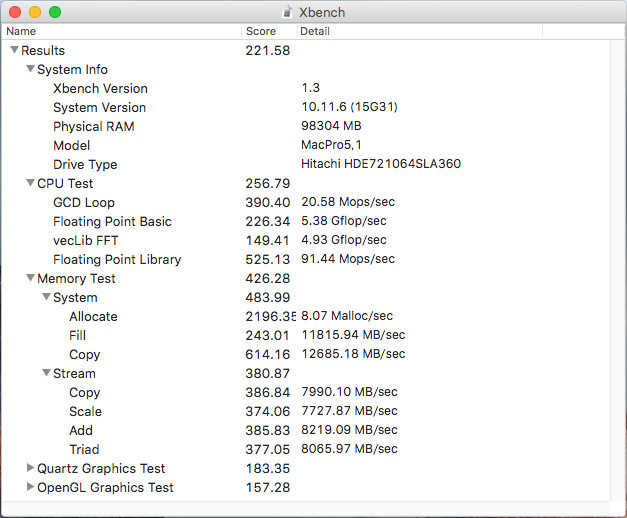Select the Drive Type row
The width and height of the screenshot is (627, 518).
pyautogui.click(x=85, y=164)
